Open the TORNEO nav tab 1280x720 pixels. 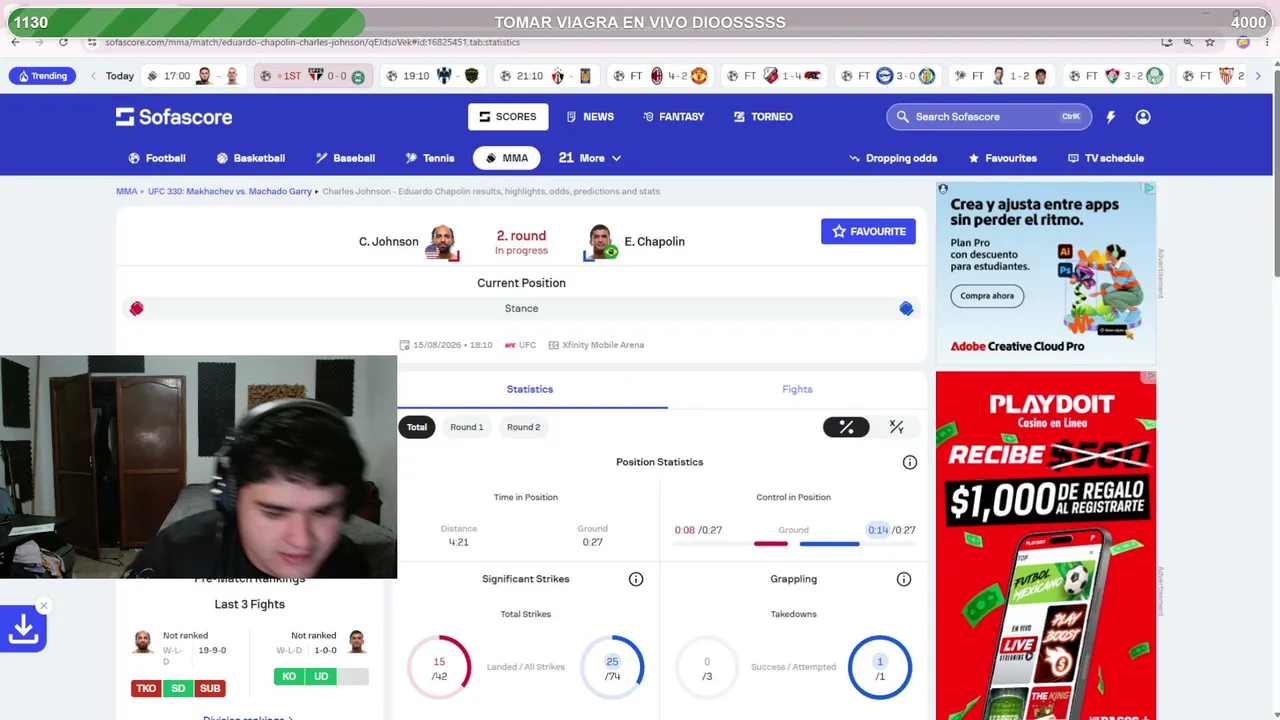pyautogui.click(x=763, y=117)
